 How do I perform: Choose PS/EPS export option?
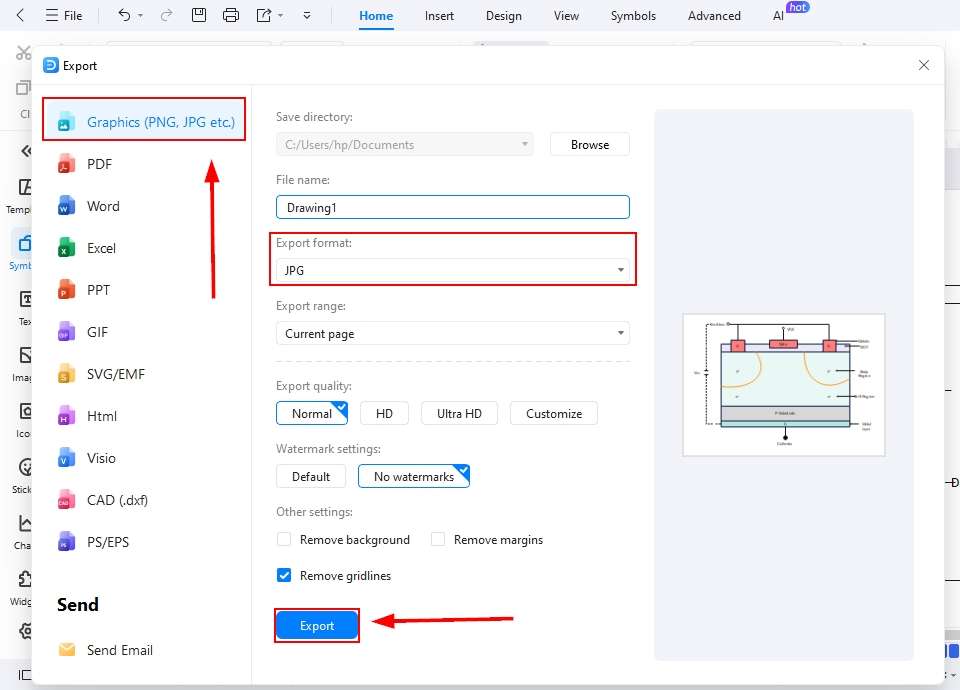pos(108,542)
